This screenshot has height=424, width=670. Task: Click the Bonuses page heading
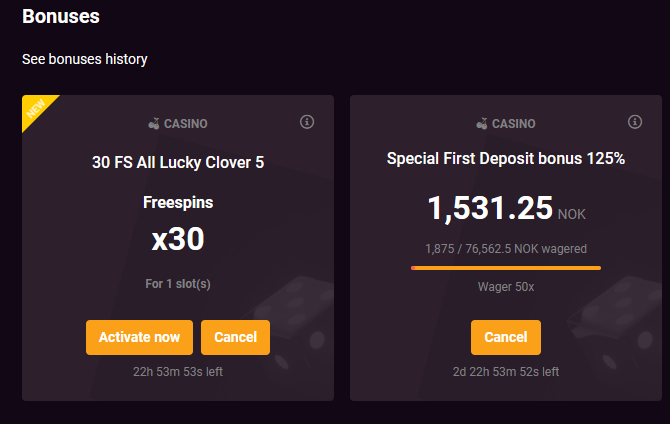point(61,17)
